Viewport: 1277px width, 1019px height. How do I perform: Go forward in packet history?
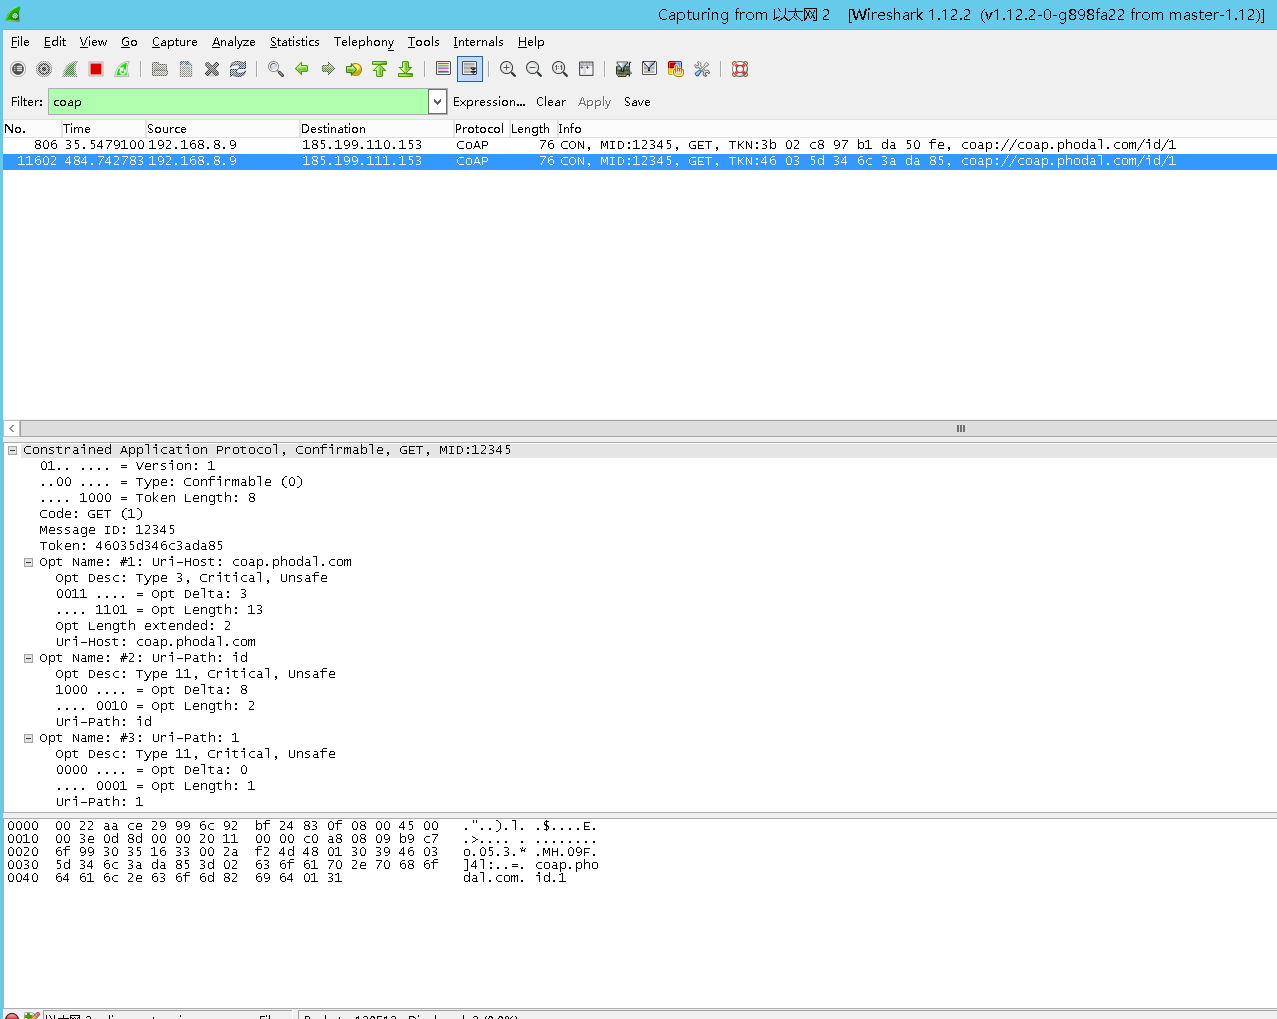(x=327, y=69)
